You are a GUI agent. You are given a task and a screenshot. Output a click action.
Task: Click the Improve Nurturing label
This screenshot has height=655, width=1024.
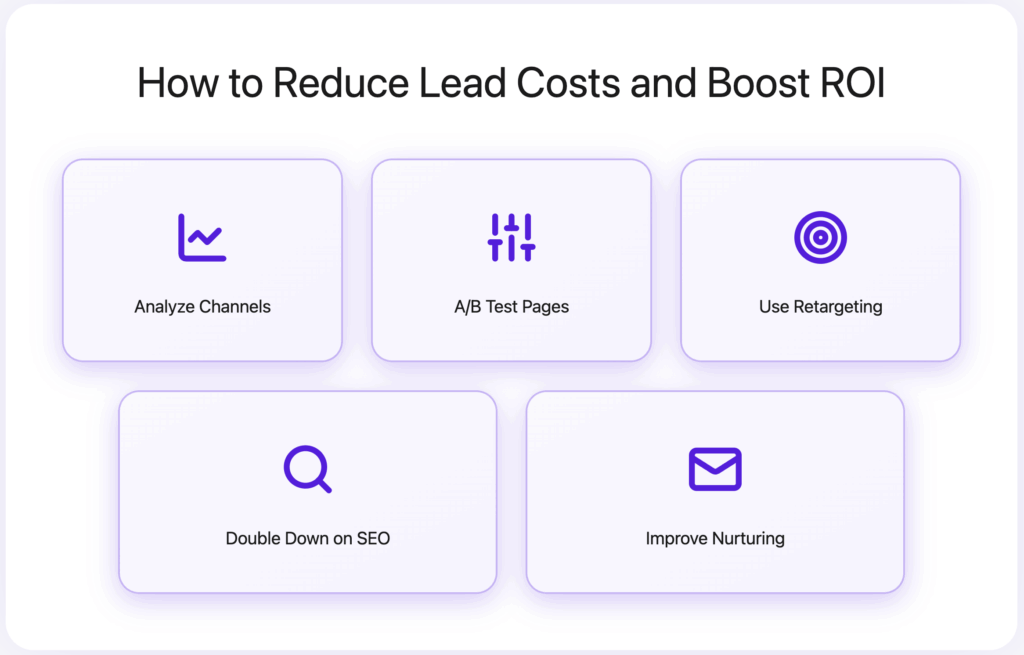tap(714, 538)
